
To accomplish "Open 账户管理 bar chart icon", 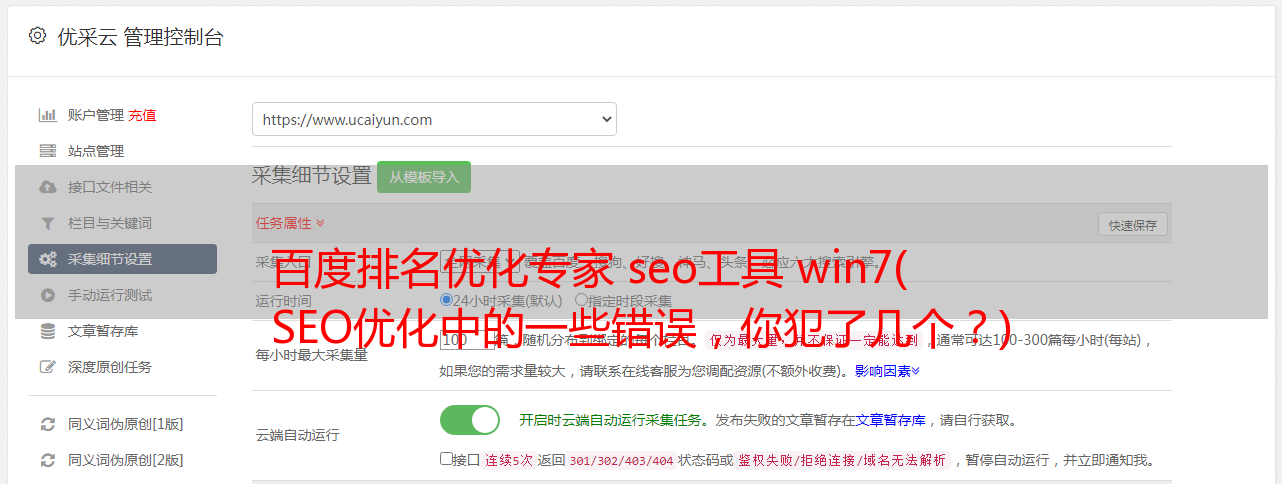I will [47, 115].
